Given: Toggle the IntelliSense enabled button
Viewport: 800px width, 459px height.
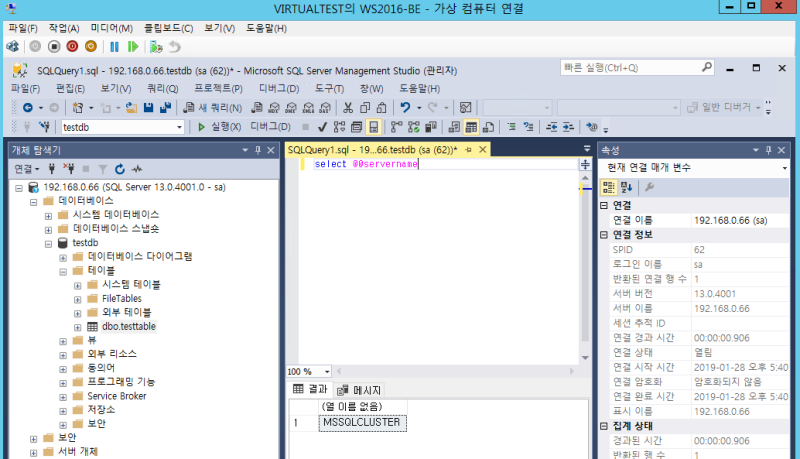Looking at the screenshot, I should pos(373,127).
